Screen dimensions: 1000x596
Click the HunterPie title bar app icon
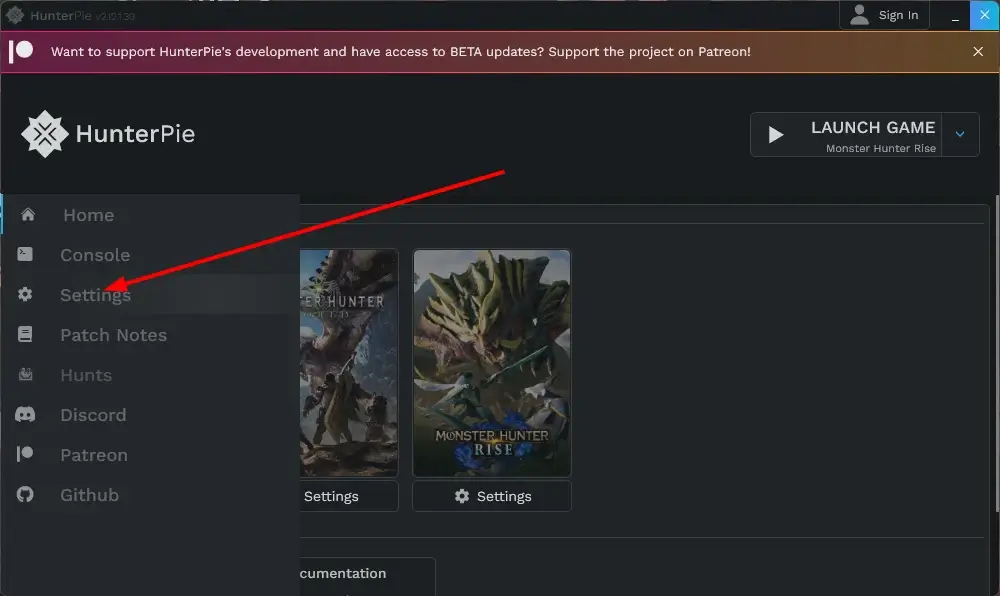point(15,15)
